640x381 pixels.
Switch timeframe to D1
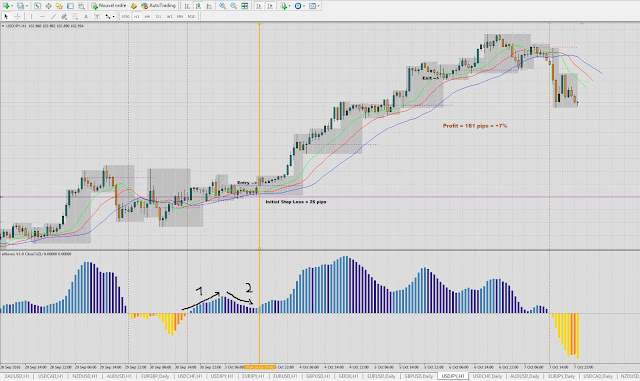[158, 16]
